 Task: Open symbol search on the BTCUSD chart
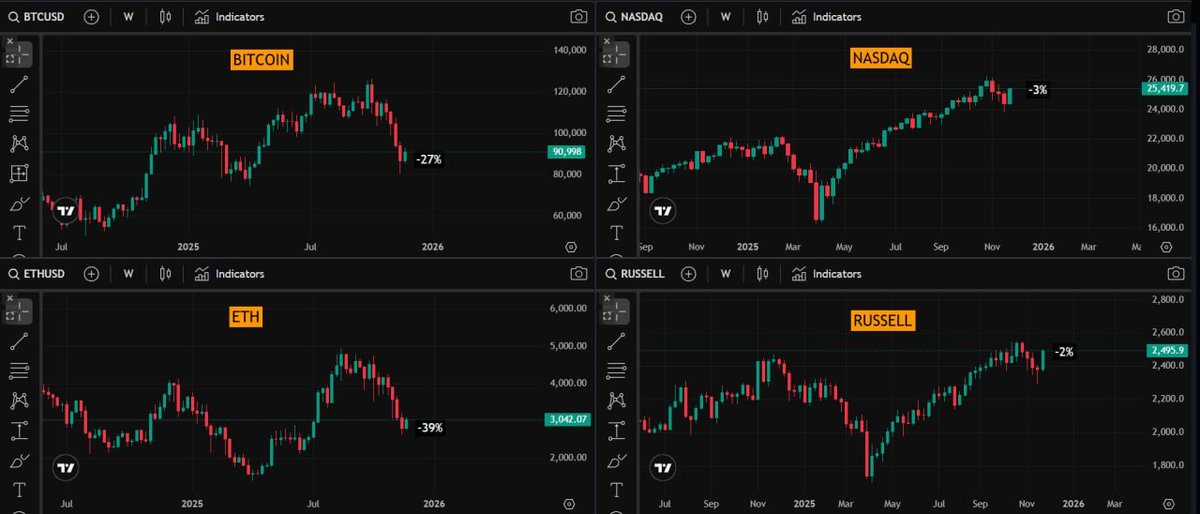[38, 17]
